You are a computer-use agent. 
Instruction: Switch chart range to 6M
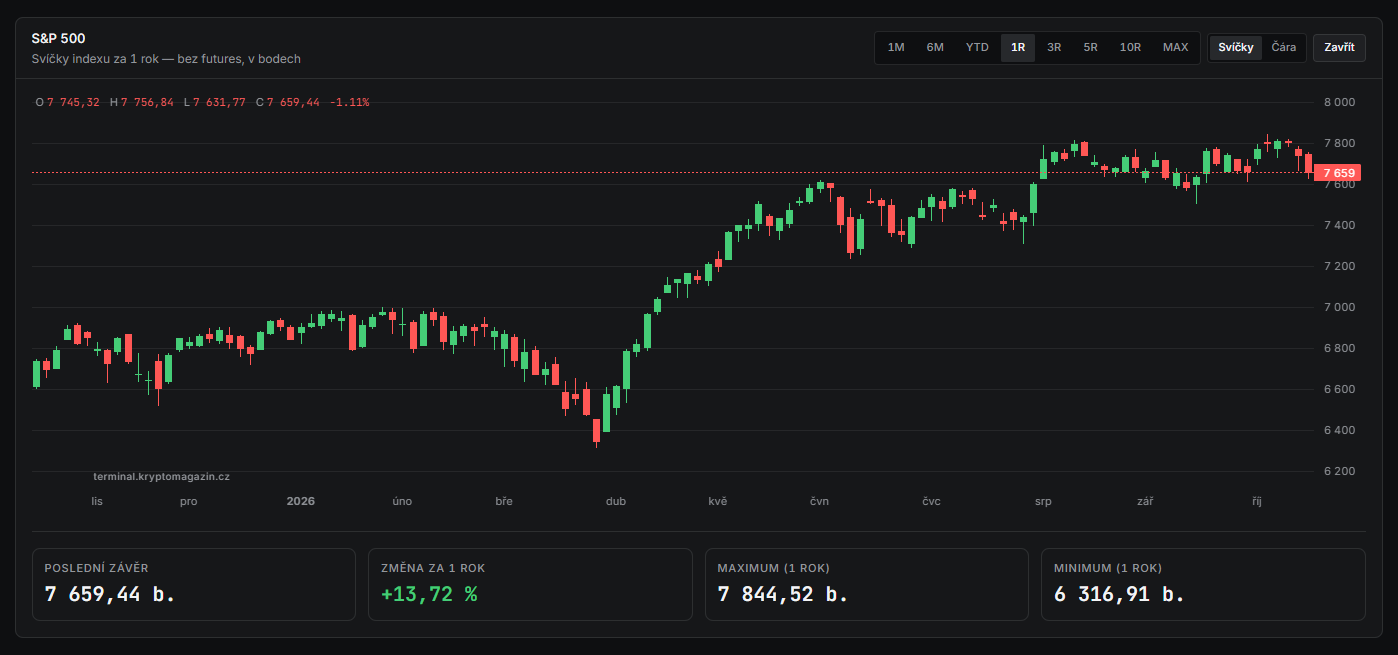coord(935,47)
